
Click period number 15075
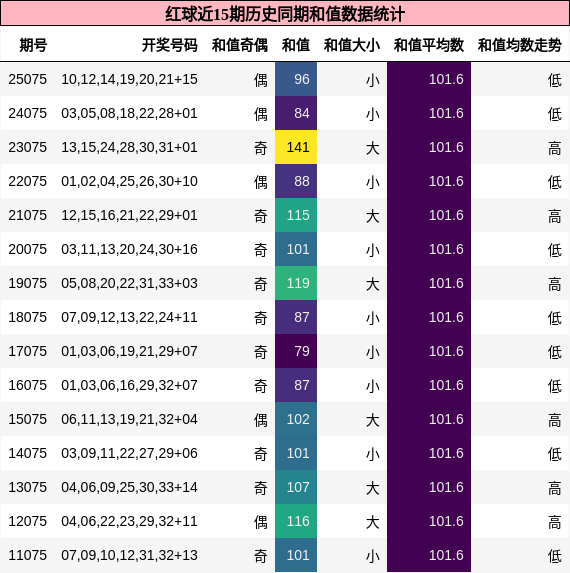pyautogui.click(x=27, y=419)
